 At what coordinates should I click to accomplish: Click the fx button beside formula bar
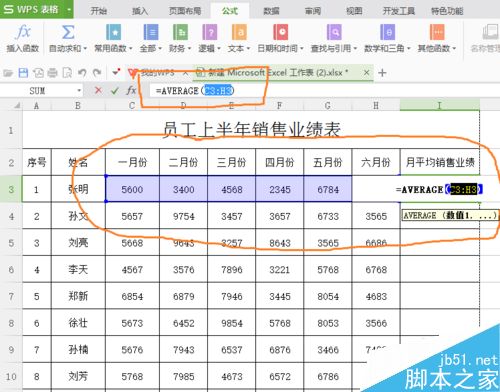[131, 90]
